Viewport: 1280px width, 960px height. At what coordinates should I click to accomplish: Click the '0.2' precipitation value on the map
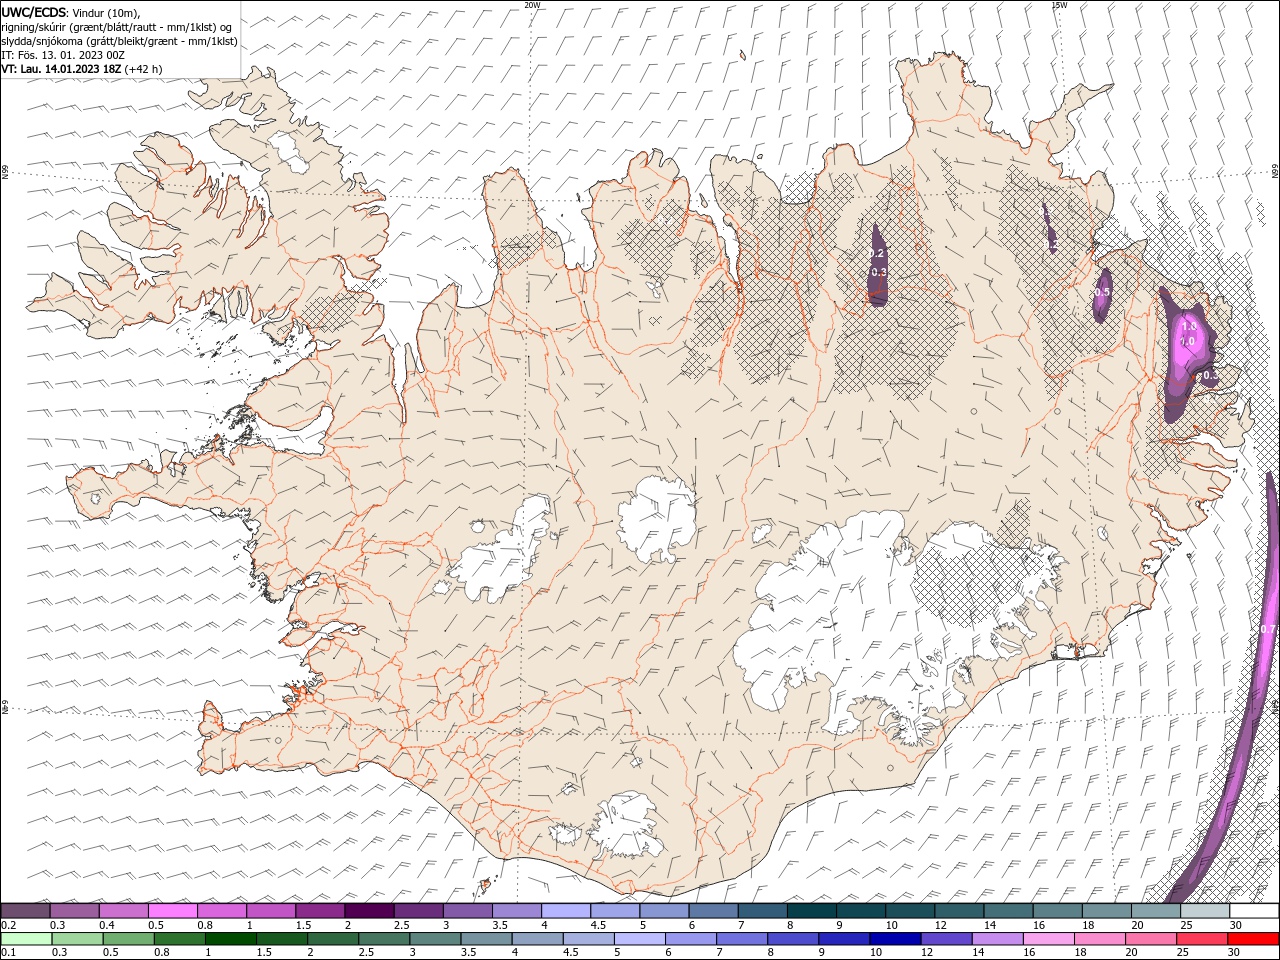coord(876,254)
